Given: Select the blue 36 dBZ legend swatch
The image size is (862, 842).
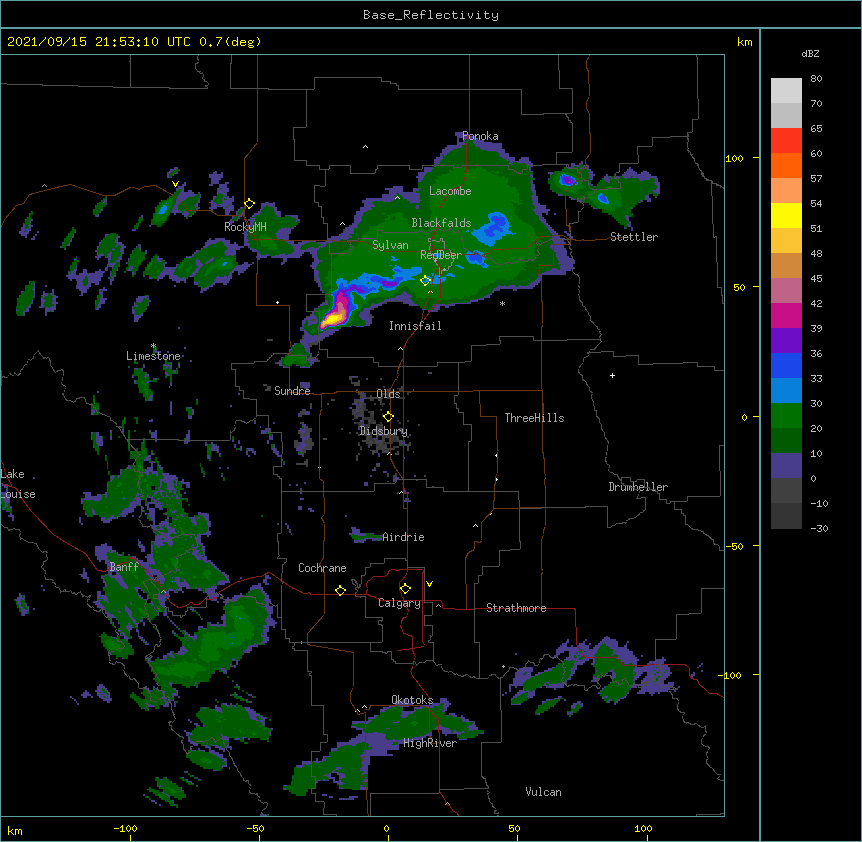Looking at the screenshot, I should [x=786, y=365].
